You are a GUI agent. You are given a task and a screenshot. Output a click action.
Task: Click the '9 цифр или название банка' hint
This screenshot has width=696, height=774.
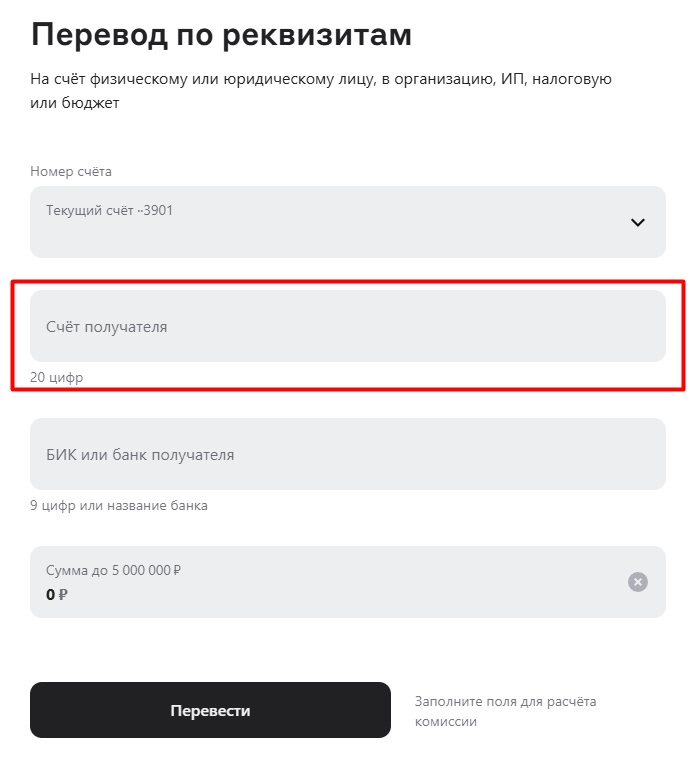point(119,506)
